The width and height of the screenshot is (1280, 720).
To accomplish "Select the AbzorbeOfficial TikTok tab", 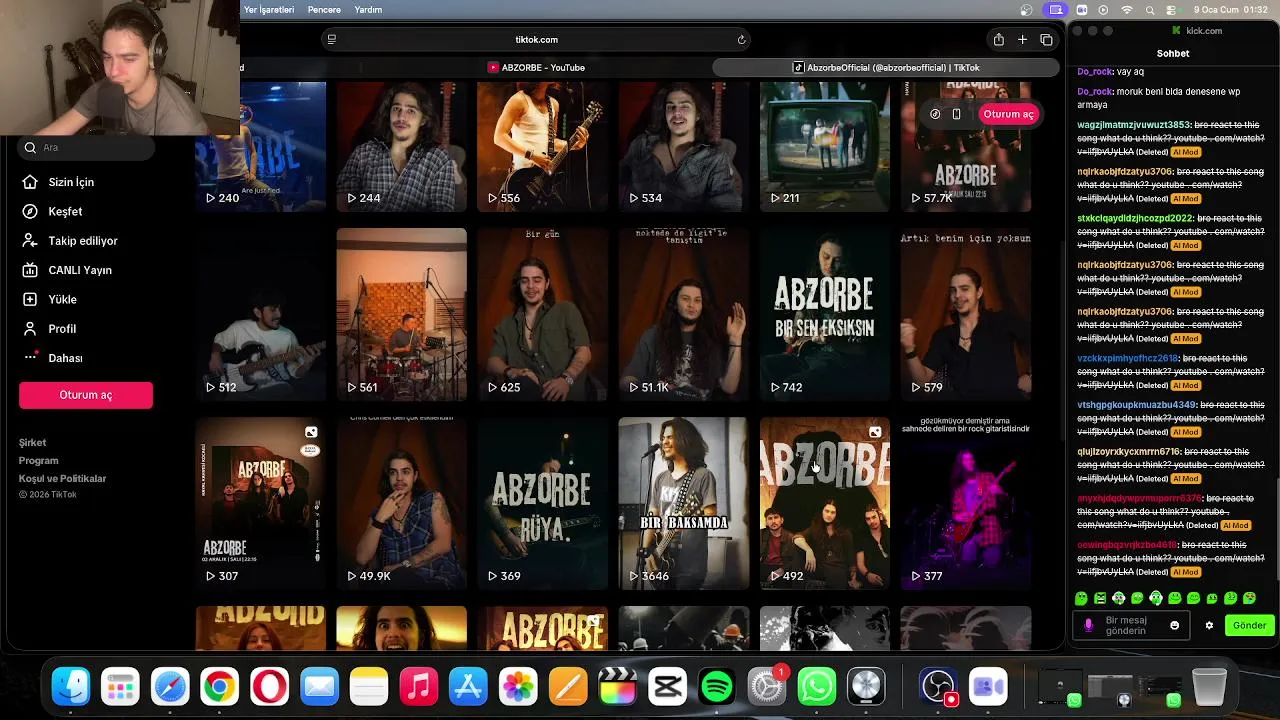I will [x=886, y=67].
